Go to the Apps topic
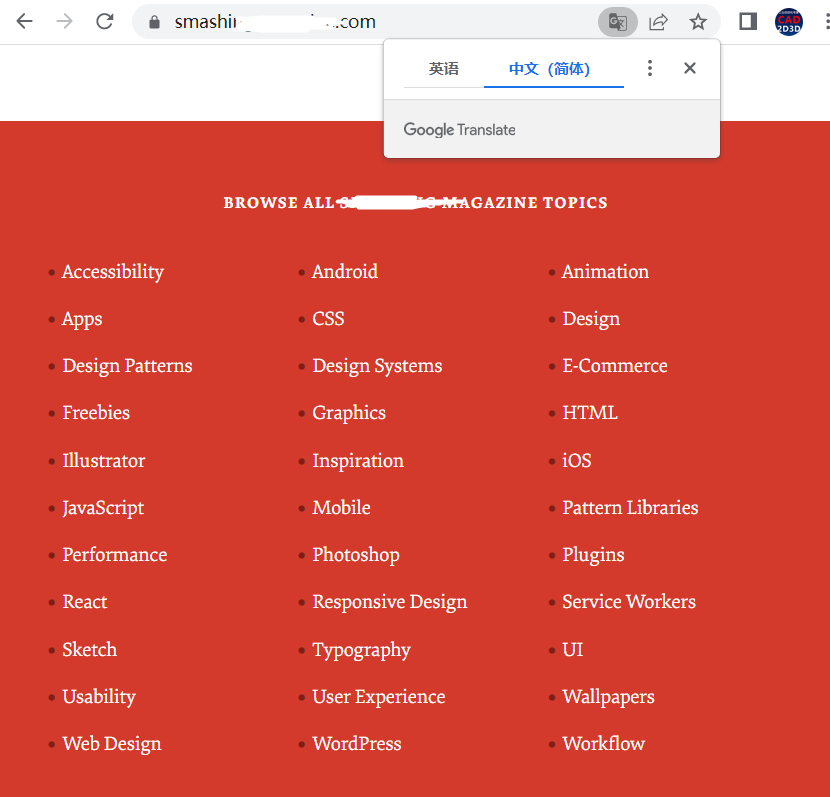Viewport: 830px width, 797px height. pyautogui.click(x=82, y=320)
